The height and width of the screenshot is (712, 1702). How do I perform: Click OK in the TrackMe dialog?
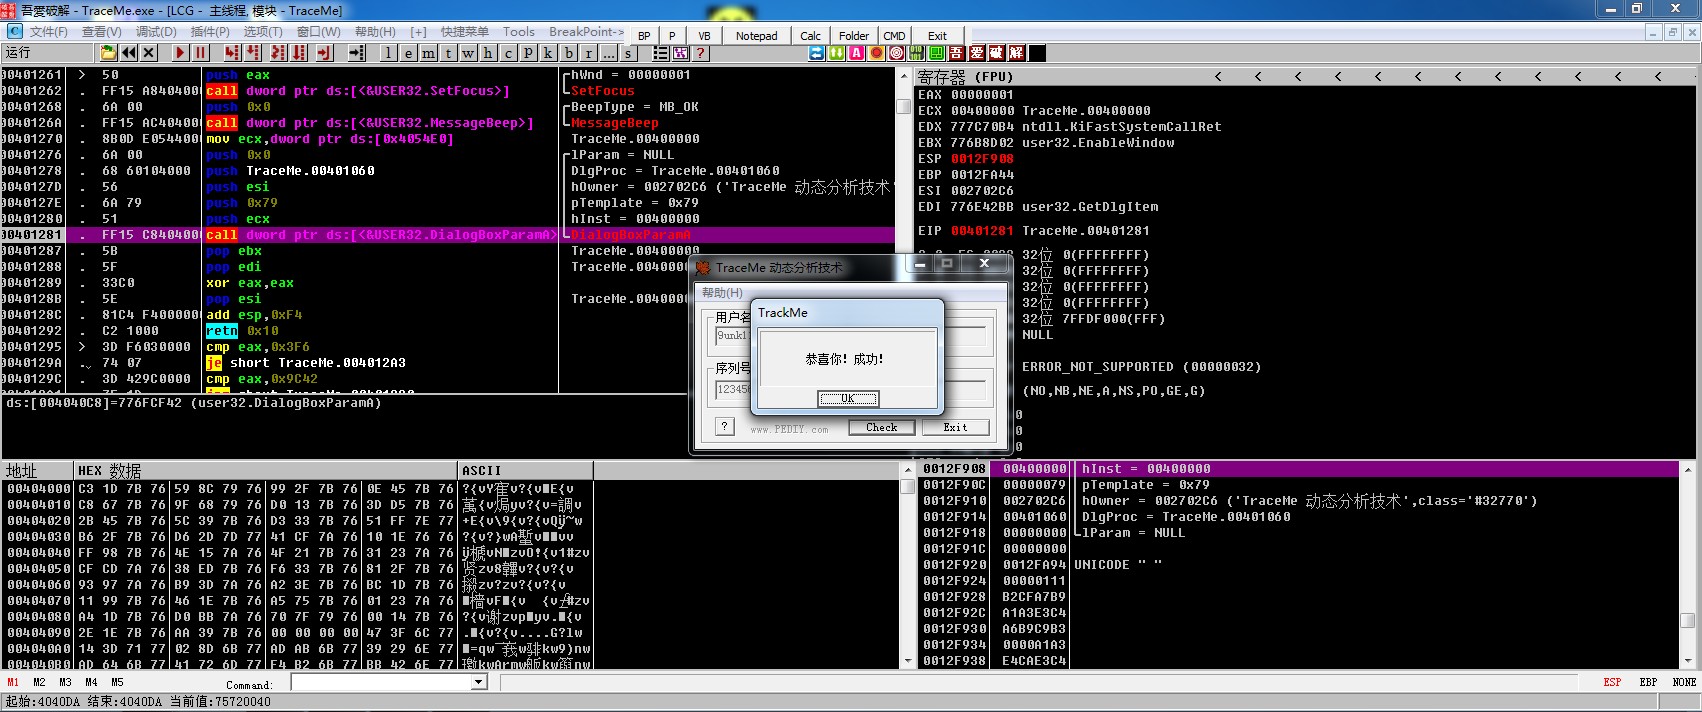click(847, 398)
